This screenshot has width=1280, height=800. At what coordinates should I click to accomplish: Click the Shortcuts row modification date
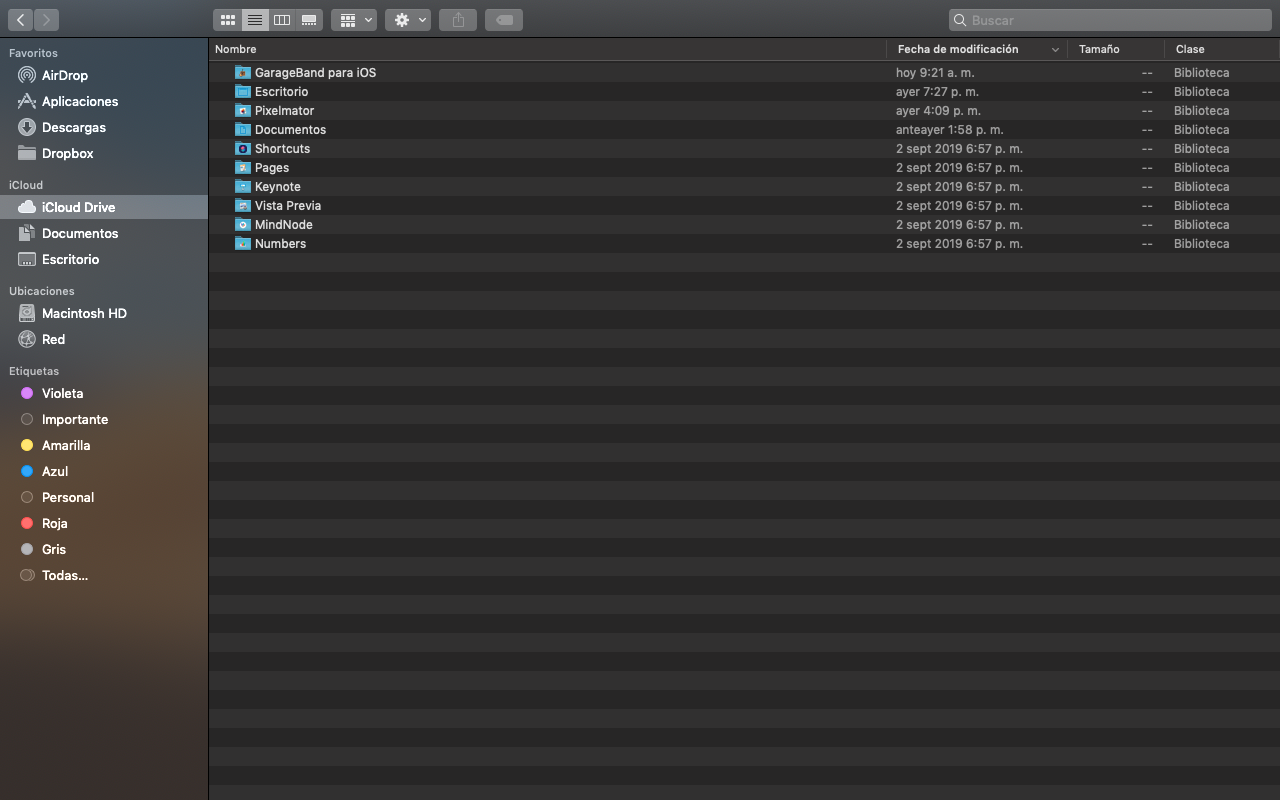click(x=959, y=149)
